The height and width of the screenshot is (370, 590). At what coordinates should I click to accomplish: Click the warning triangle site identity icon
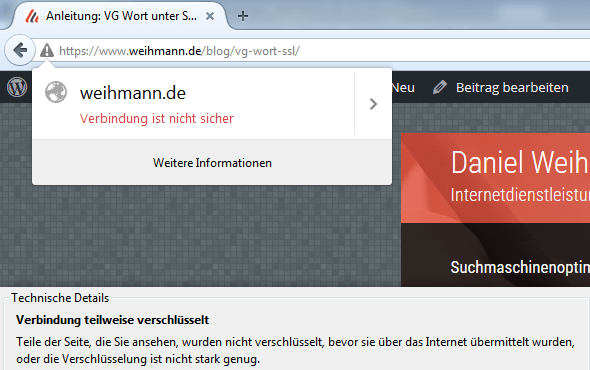click(47, 50)
